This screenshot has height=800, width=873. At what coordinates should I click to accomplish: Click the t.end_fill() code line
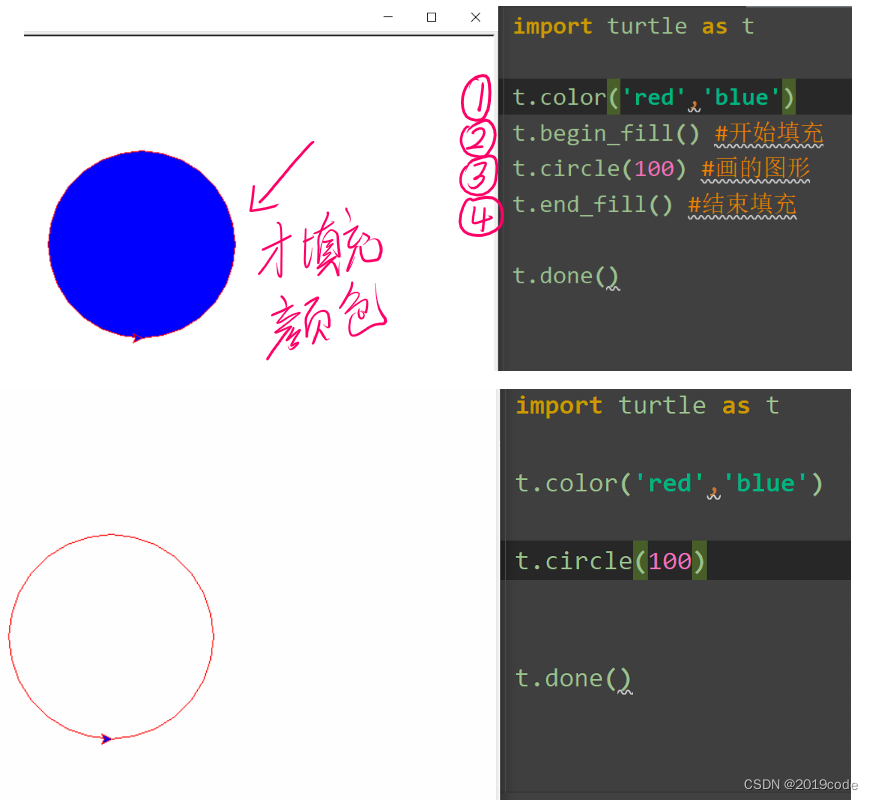click(592, 204)
